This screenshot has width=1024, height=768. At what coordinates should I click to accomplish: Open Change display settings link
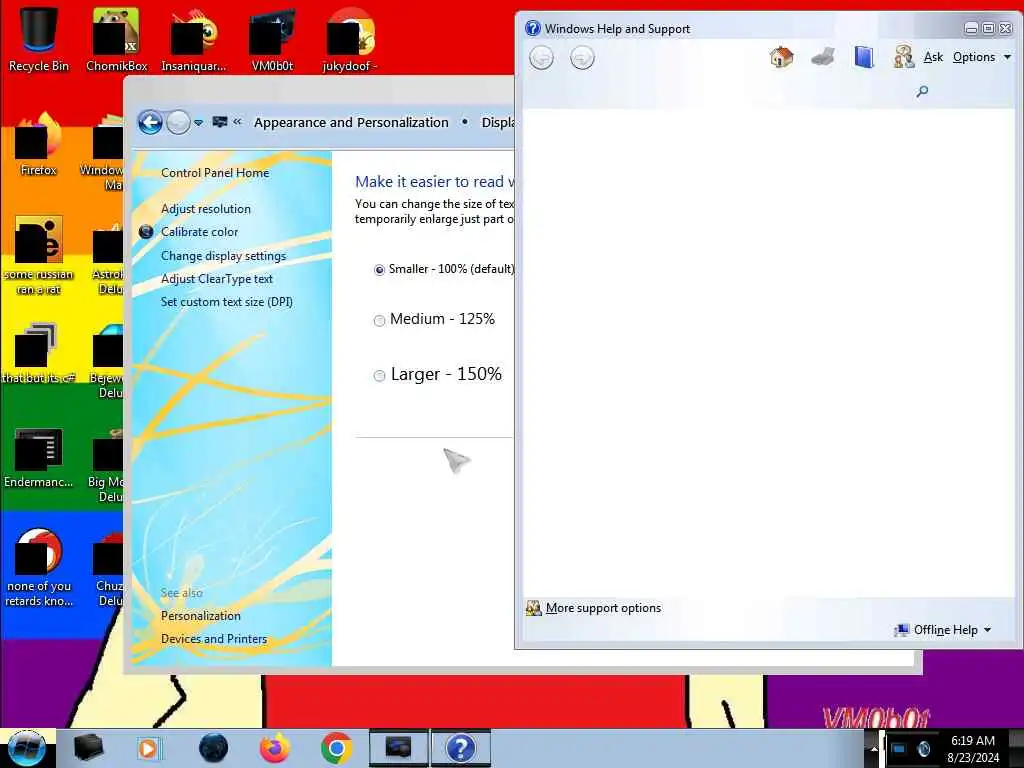point(223,256)
